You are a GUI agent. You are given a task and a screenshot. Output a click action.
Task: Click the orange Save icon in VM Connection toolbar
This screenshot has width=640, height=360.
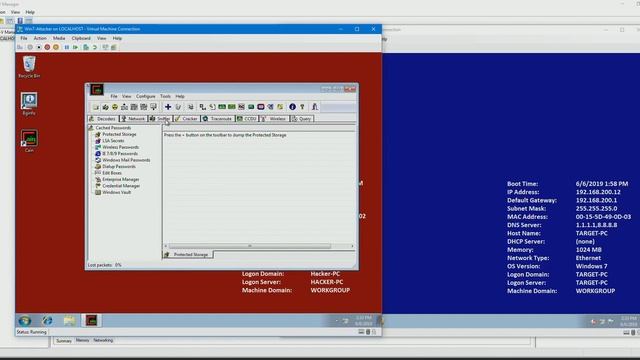tap(56, 47)
